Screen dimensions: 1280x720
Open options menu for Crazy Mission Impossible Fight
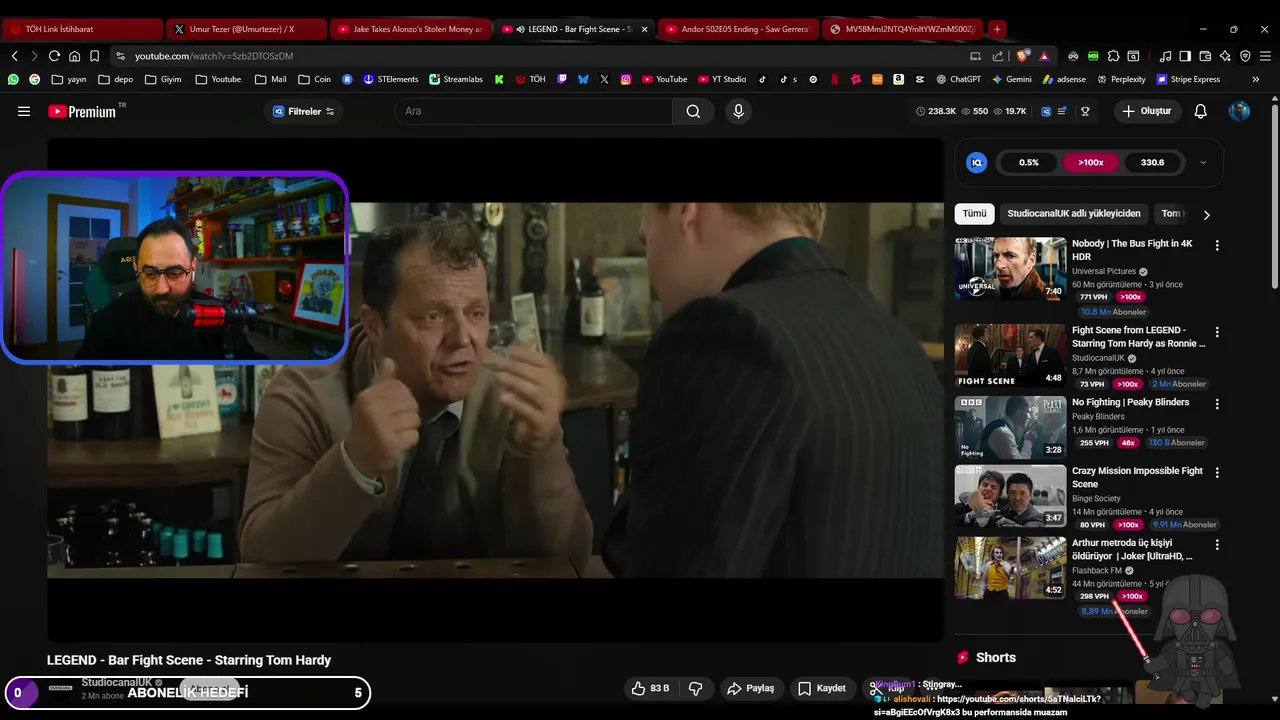point(1217,472)
